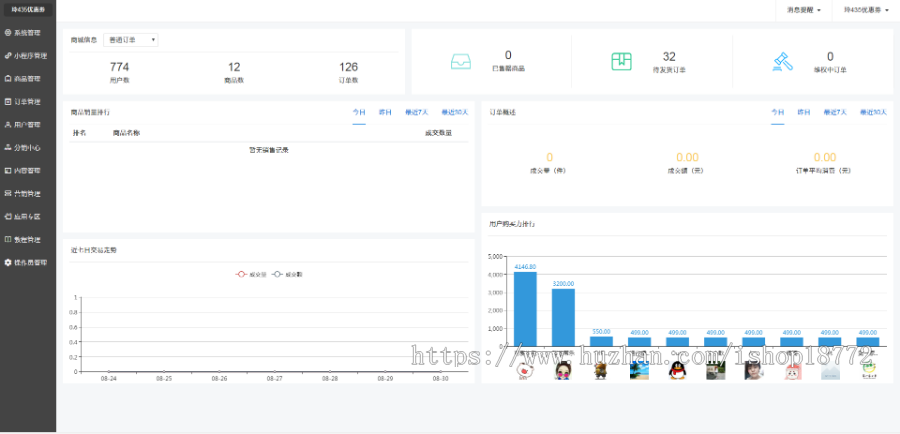
Task: Click the bar labeled 3200.00
Action: (563, 317)
